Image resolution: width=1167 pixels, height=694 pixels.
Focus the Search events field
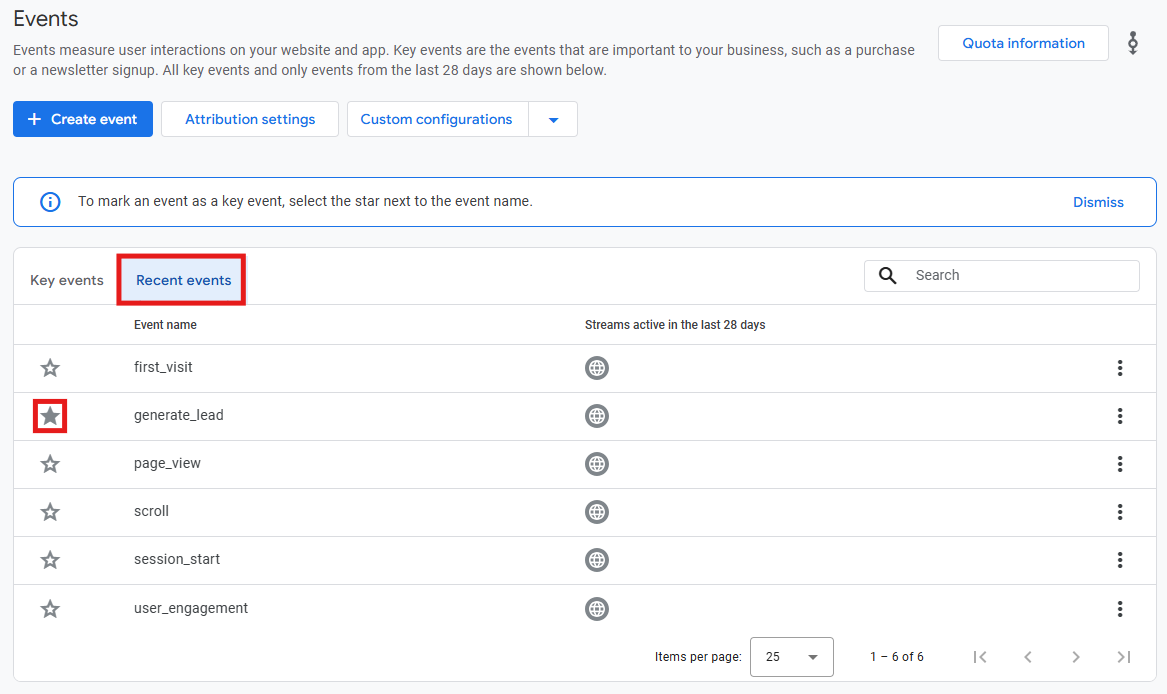coord(1002,276)
